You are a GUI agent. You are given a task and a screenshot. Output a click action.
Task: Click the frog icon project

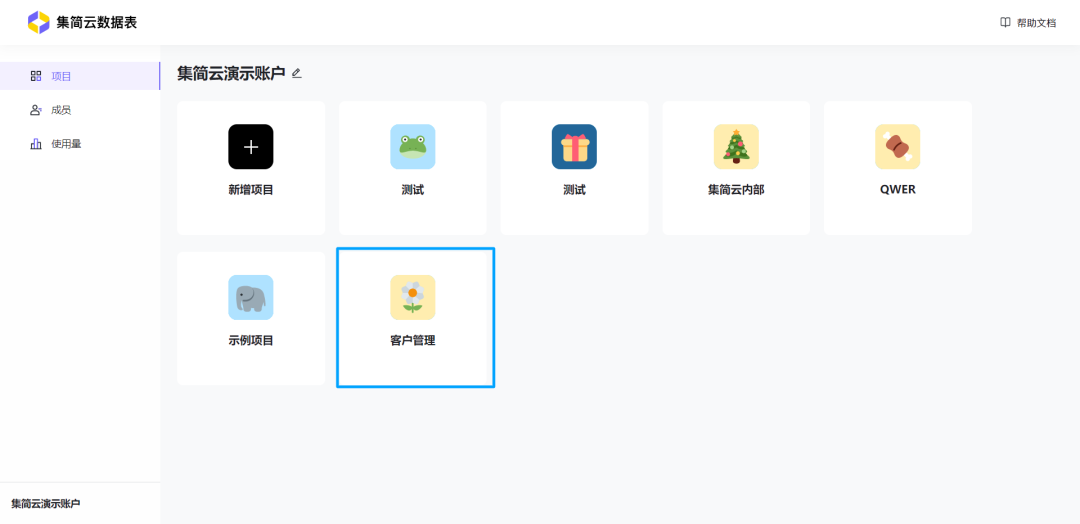(x=413, y=147)
